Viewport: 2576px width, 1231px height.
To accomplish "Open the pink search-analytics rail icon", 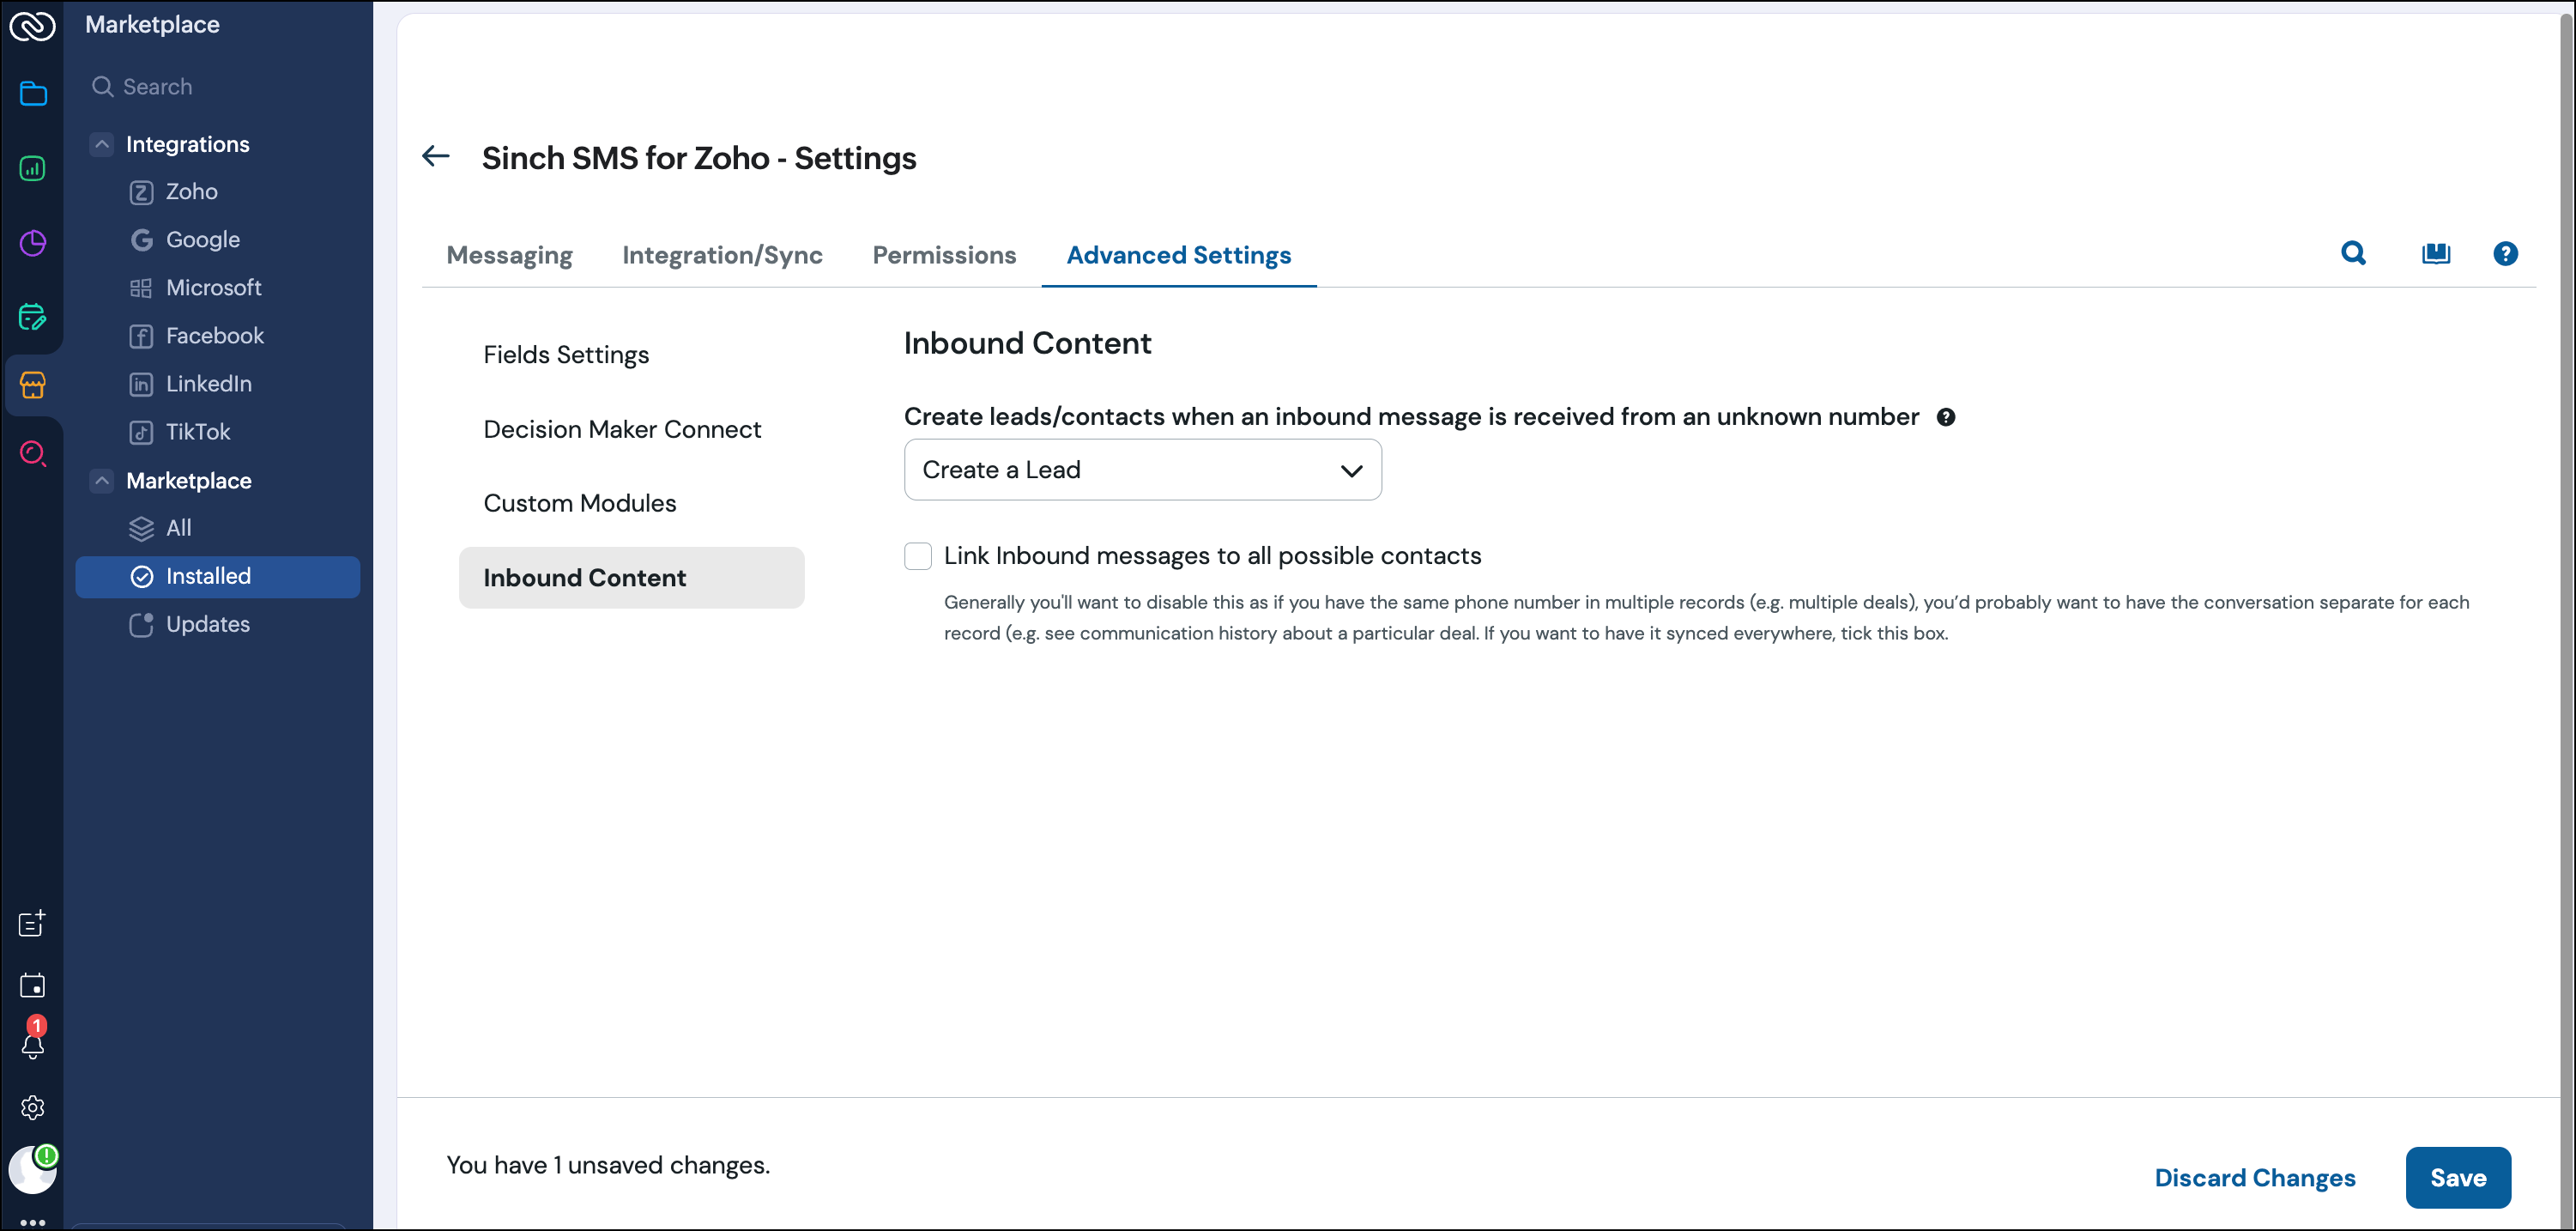I will point(33,453).
